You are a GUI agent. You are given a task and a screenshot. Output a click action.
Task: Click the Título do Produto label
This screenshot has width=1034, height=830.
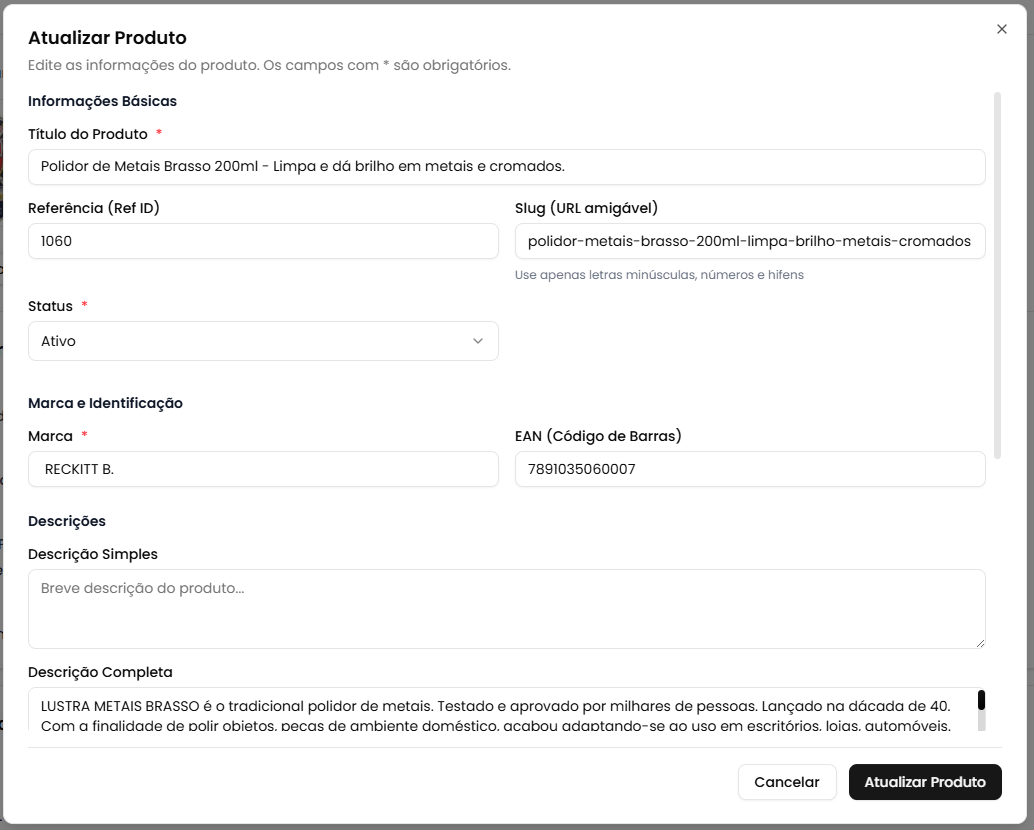(x=88, y=134)
